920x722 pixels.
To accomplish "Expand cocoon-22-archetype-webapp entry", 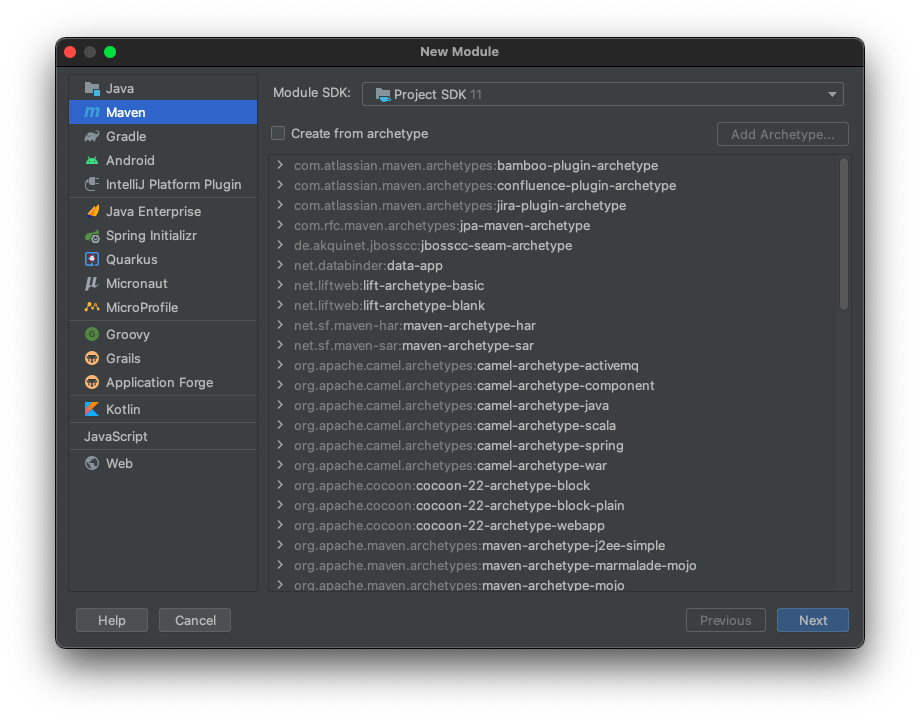I will click(280, 525).
